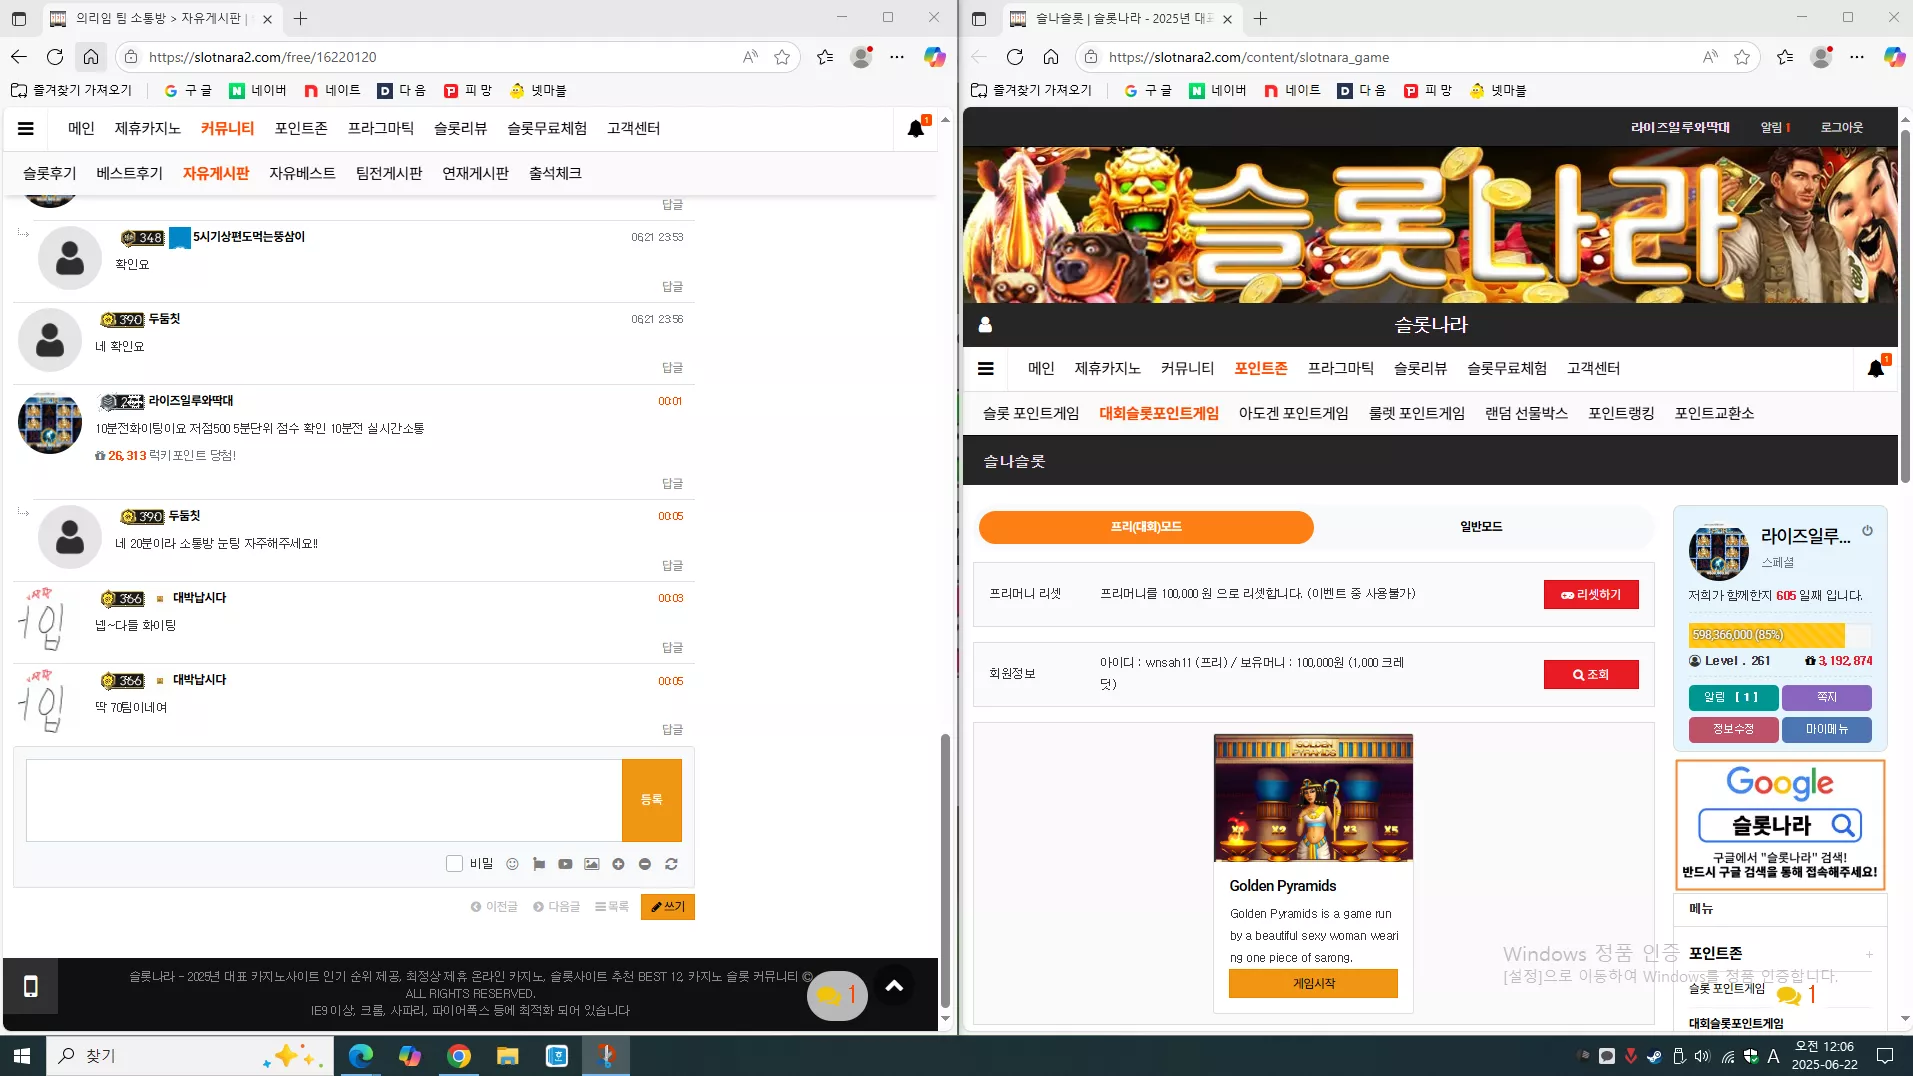Select 포인트존 in the right navigation menu

coord(1260,369)
